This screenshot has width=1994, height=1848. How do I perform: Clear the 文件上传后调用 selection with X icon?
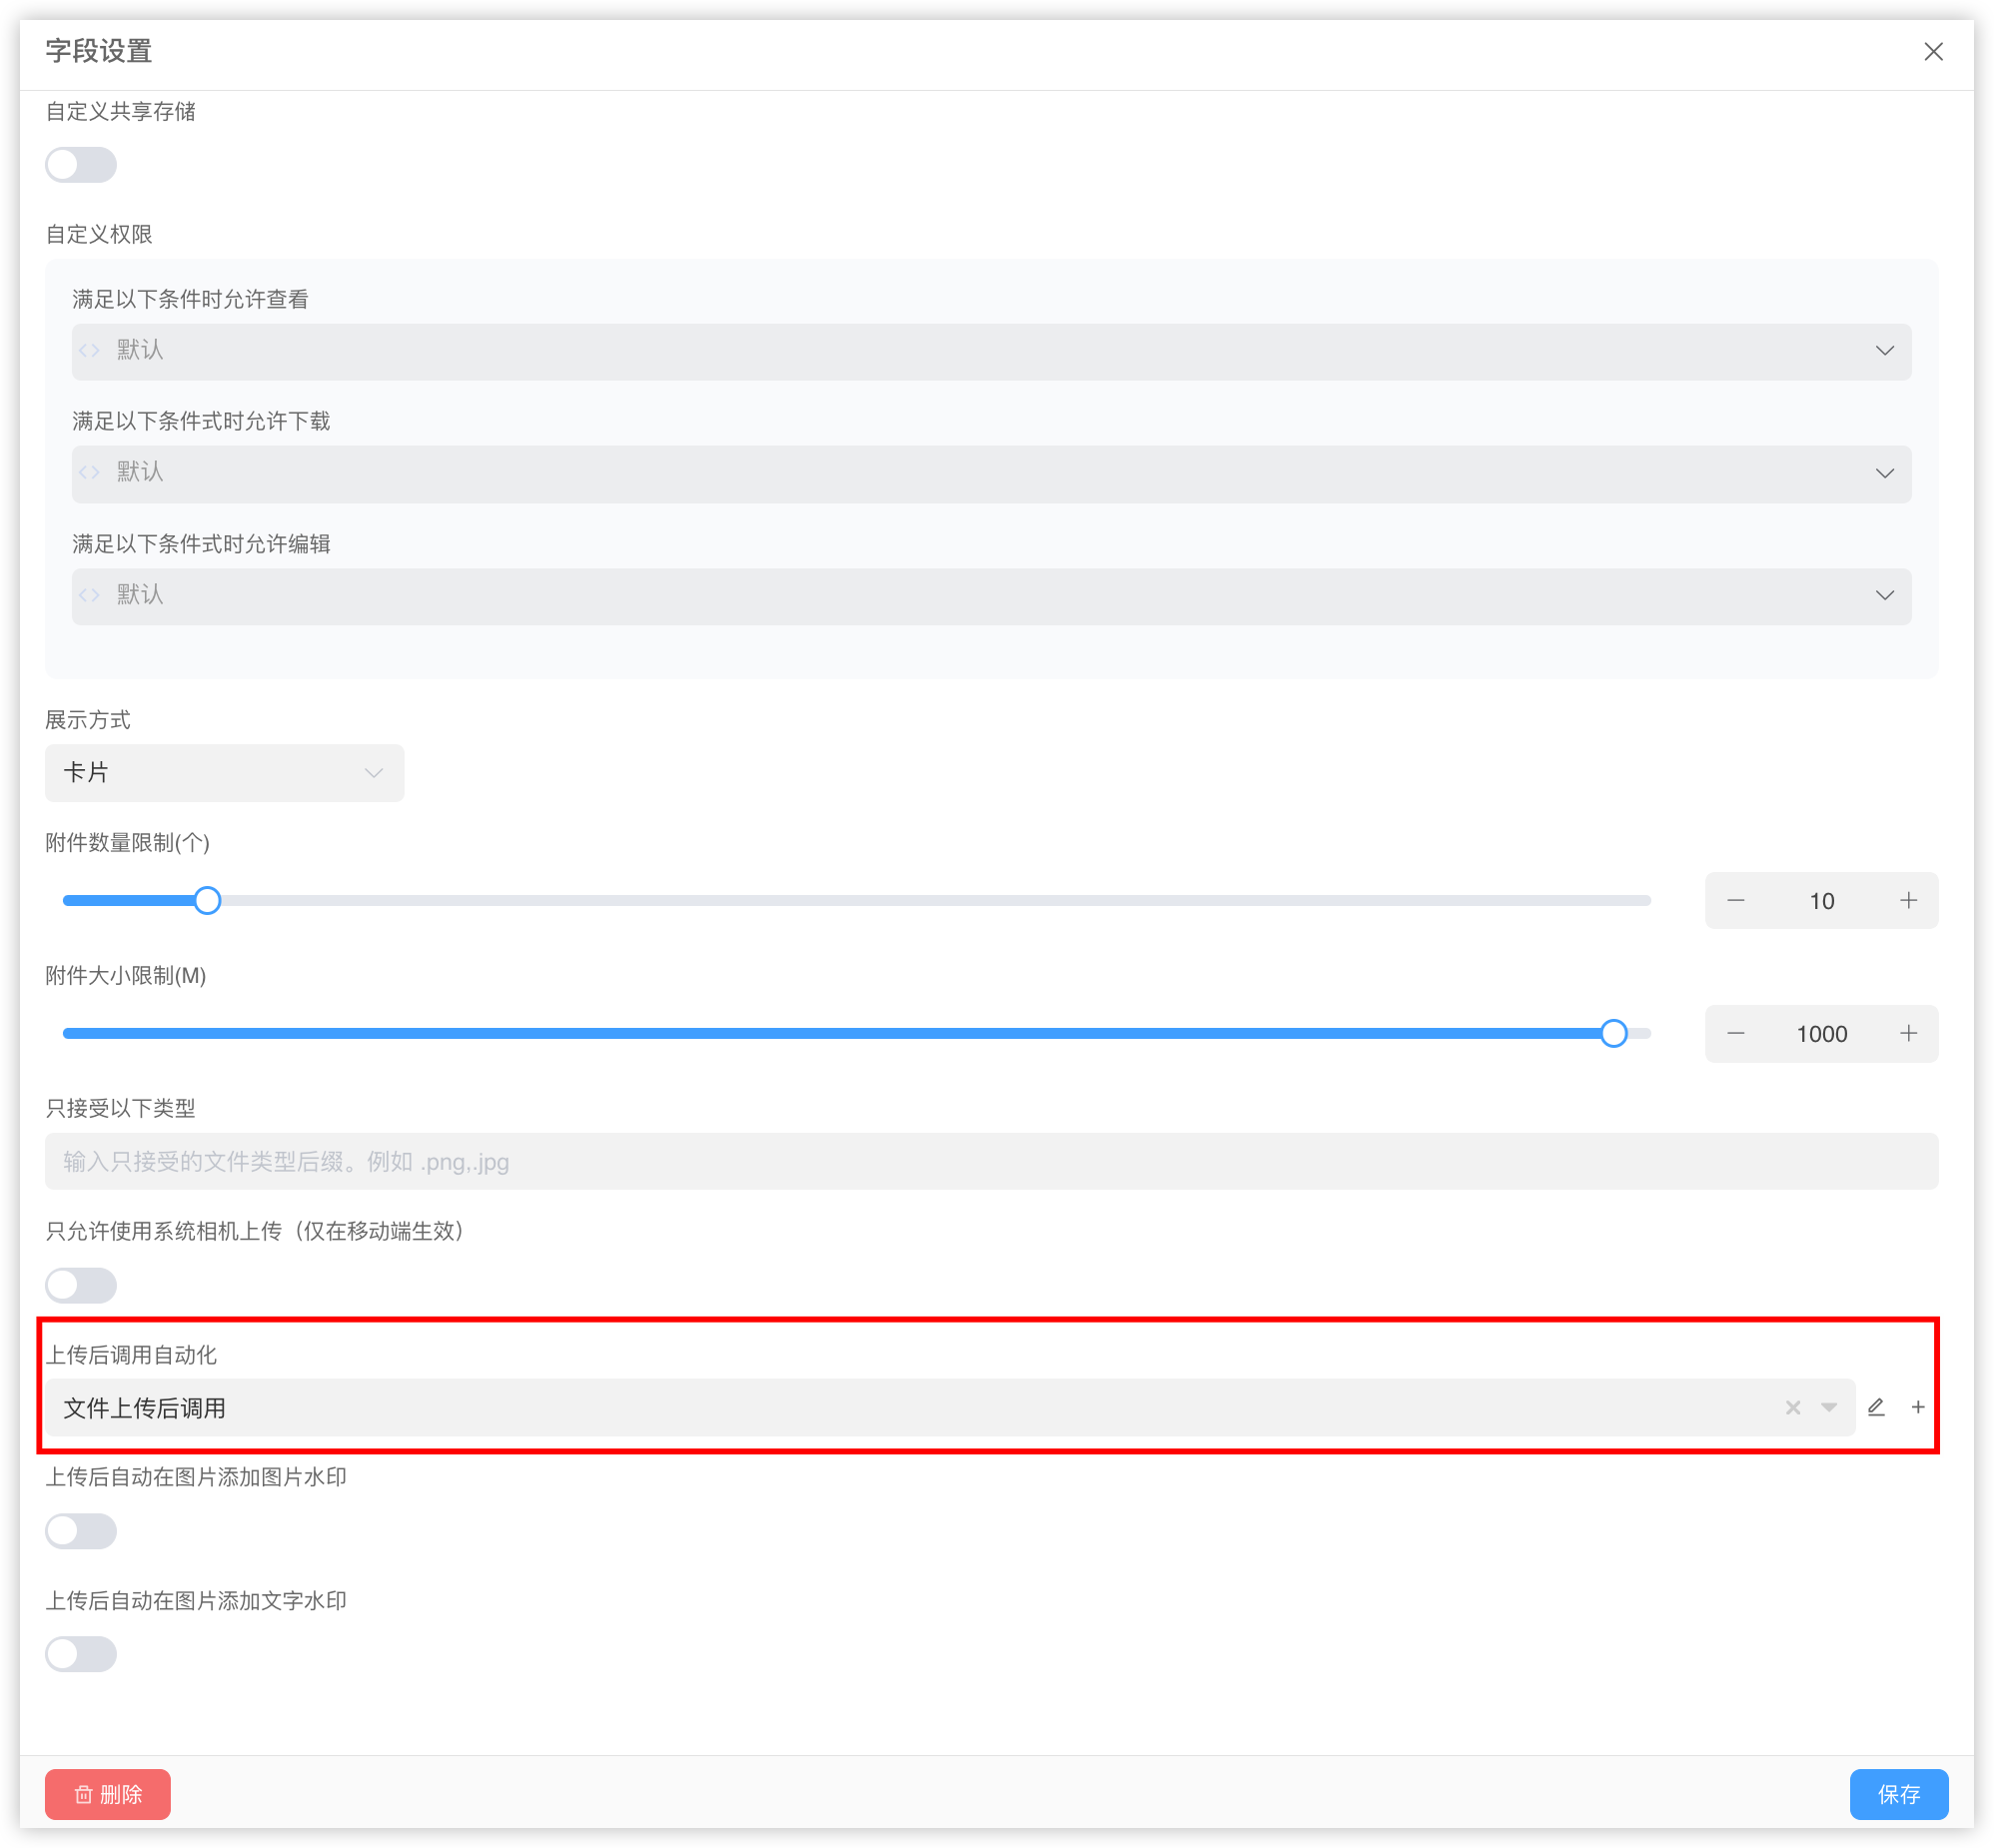1793,1407
